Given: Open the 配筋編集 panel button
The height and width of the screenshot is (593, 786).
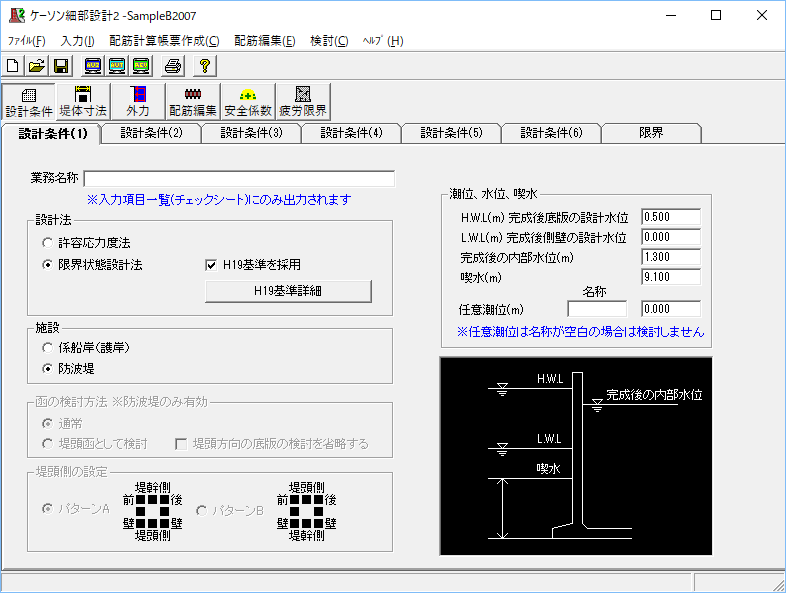Looking at the screenshot, I should [192, 102].
